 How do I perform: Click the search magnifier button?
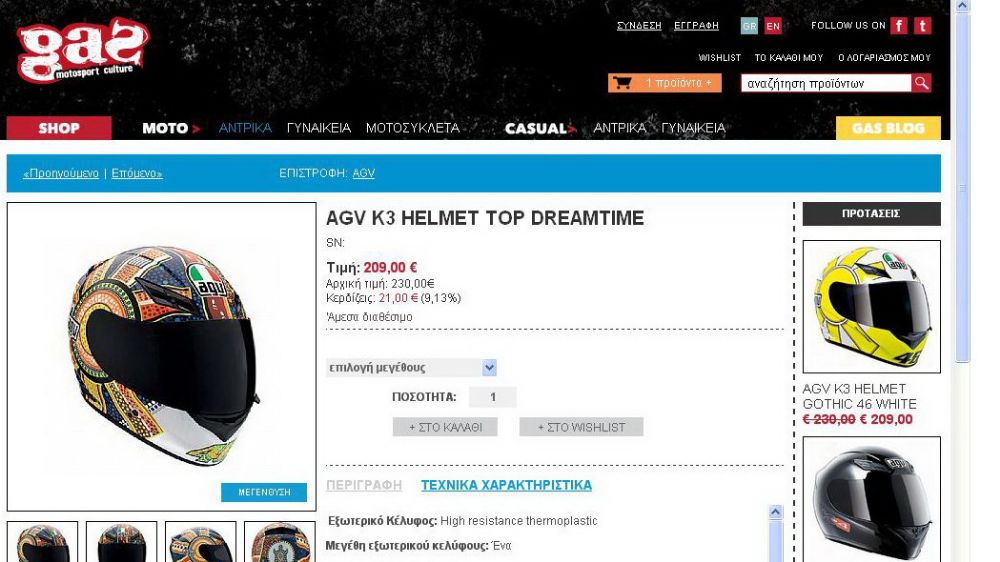922,83
